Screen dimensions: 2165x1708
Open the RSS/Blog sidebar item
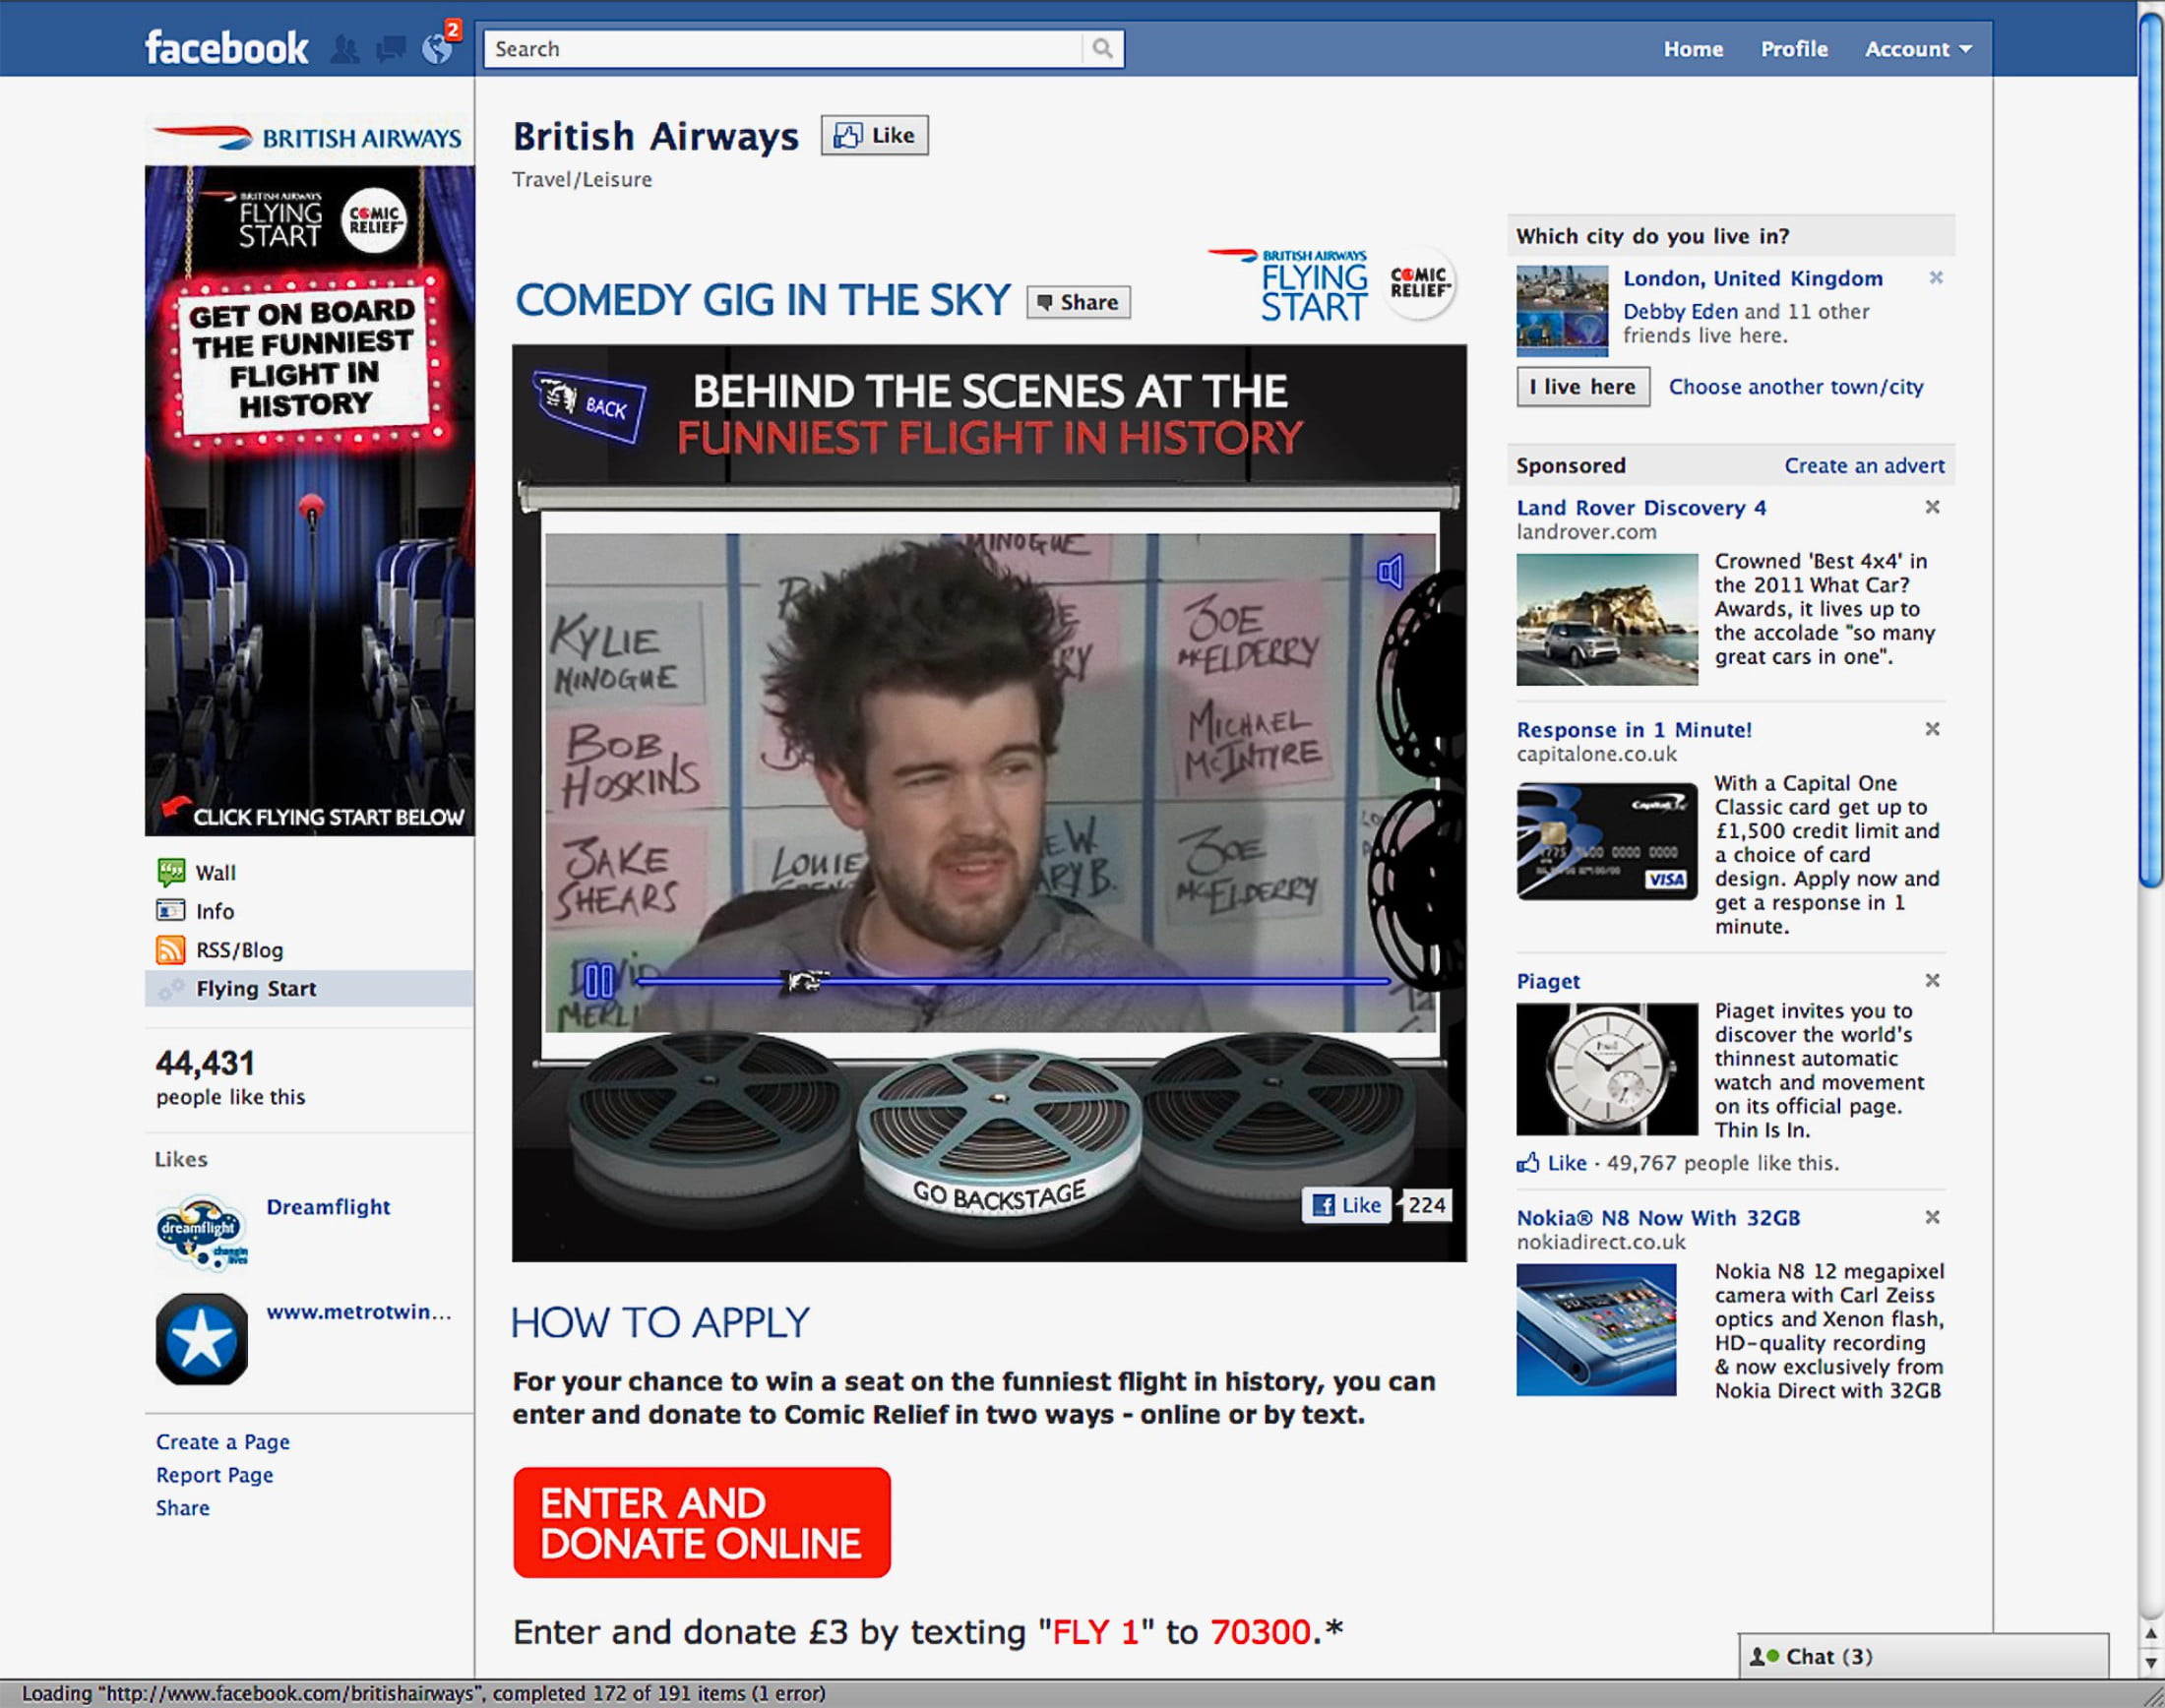click(239, 950)
